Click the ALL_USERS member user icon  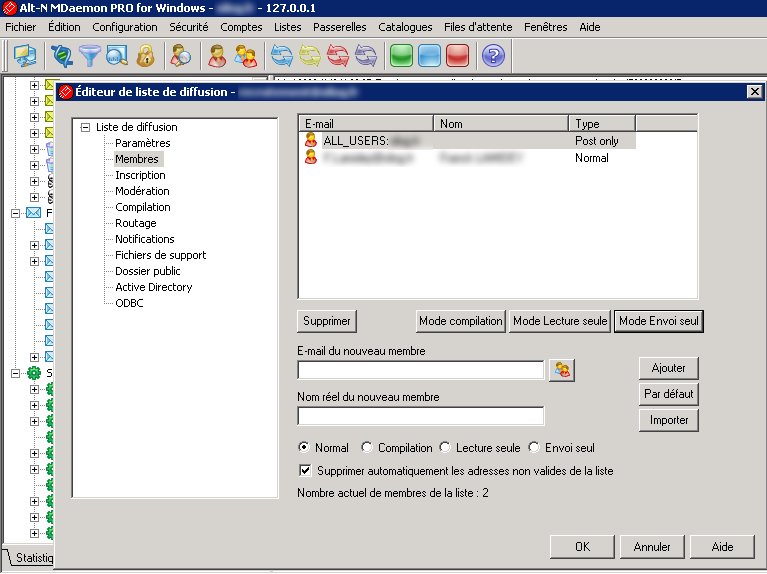[x=311, y=140]
